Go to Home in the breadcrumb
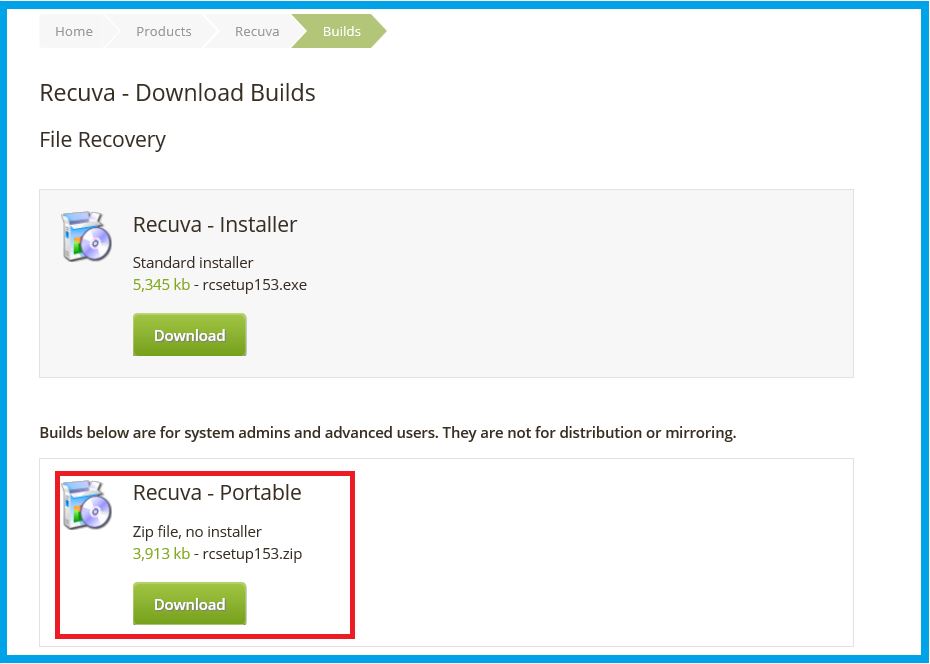 [74, 31]
